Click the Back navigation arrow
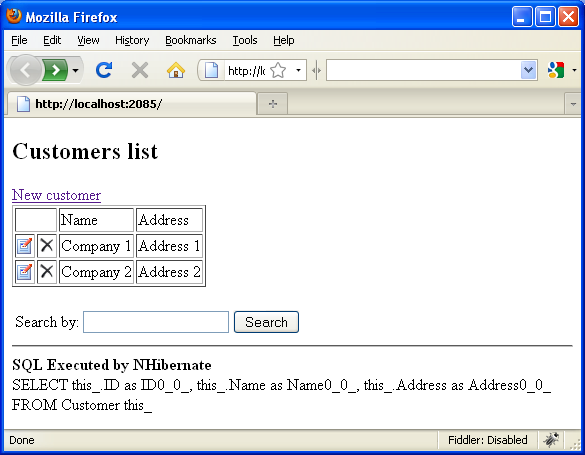Screen dimensions: 585x455 point(25,70)
